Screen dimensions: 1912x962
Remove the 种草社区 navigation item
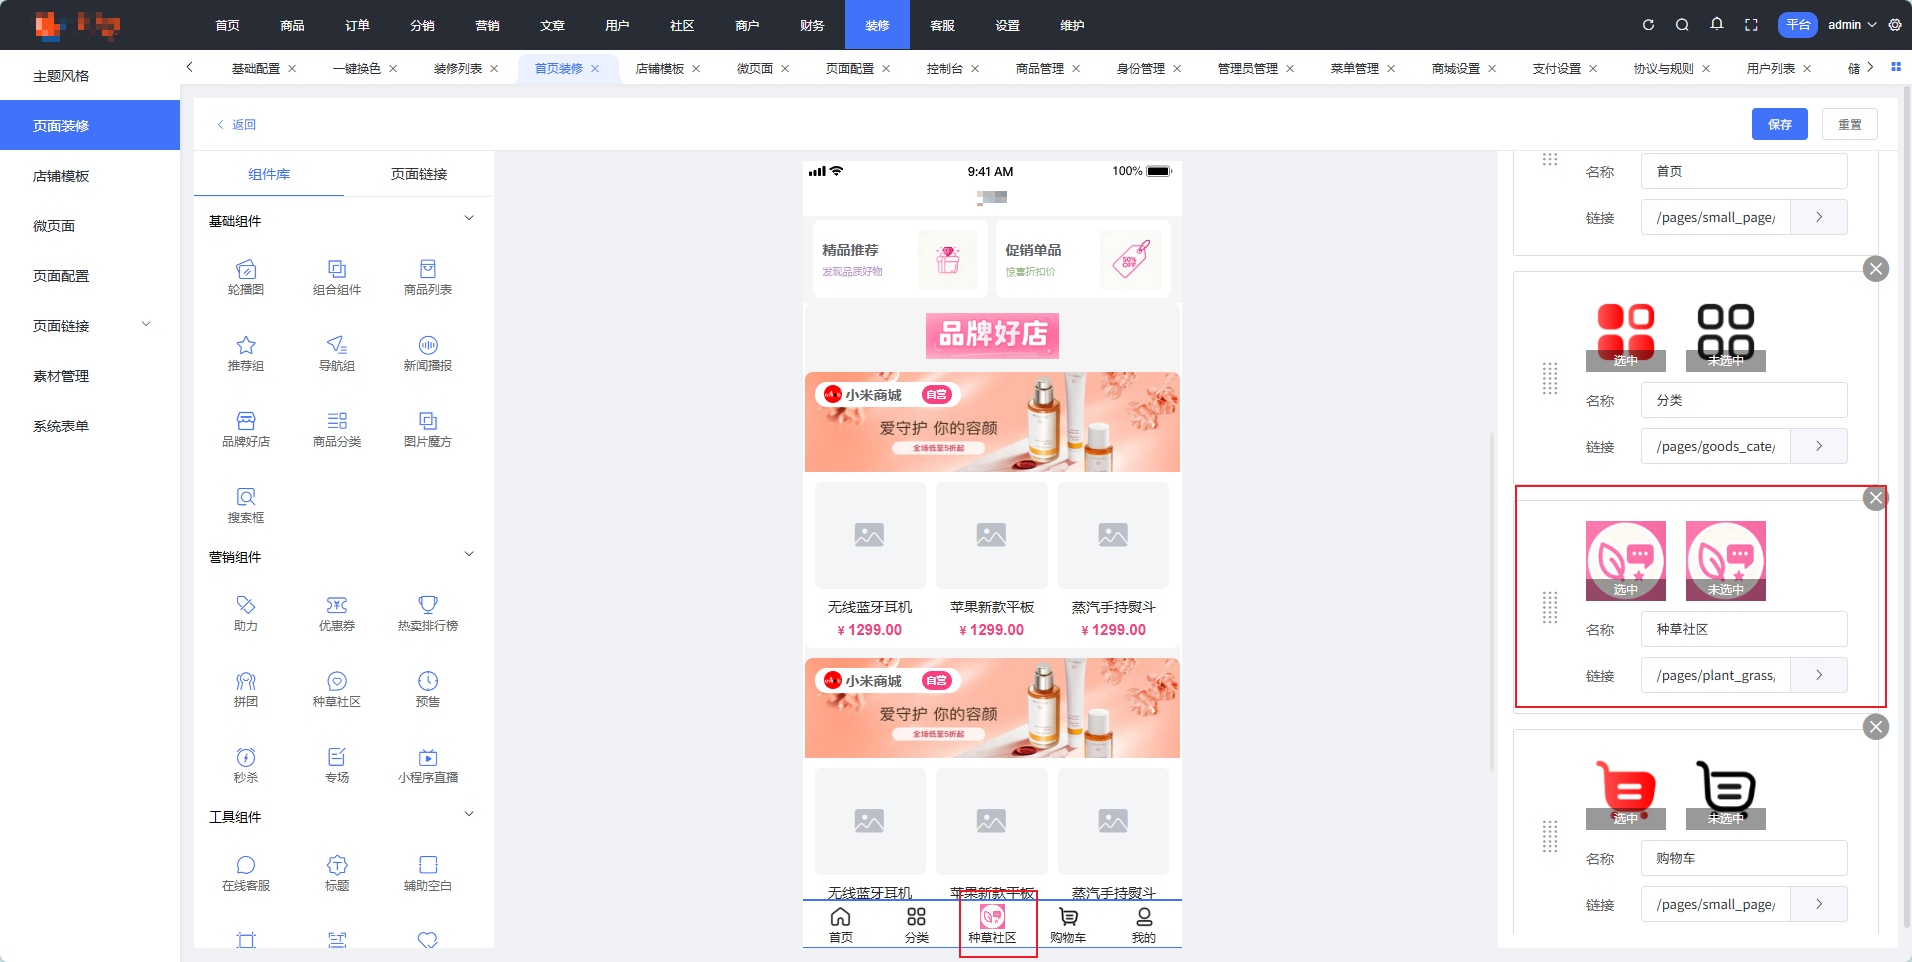coord(1876,498)
